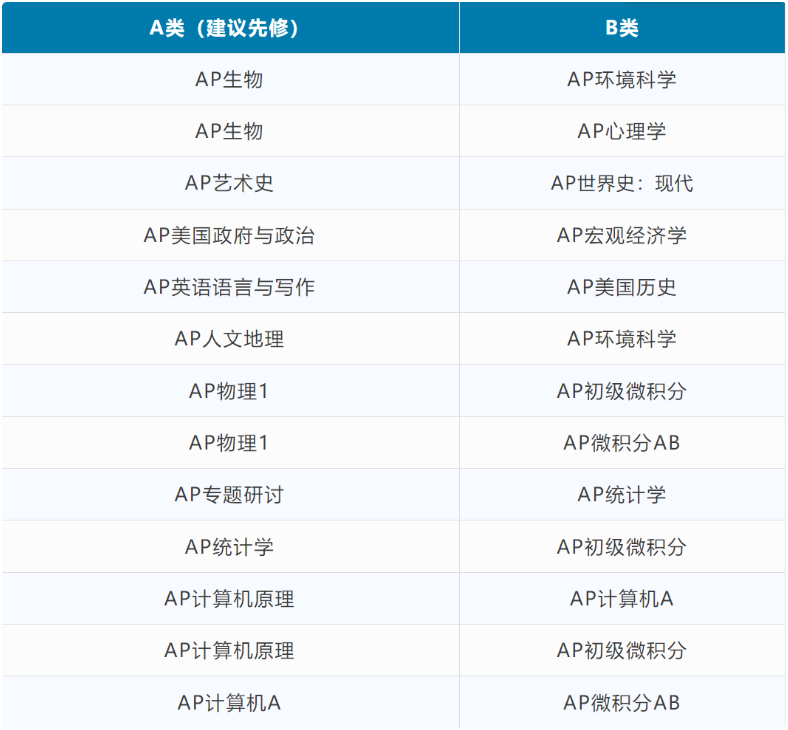Select AP计算机原理 cell beside AP计算机A
This screenshot has height=730, width=788.
[230, 598]
